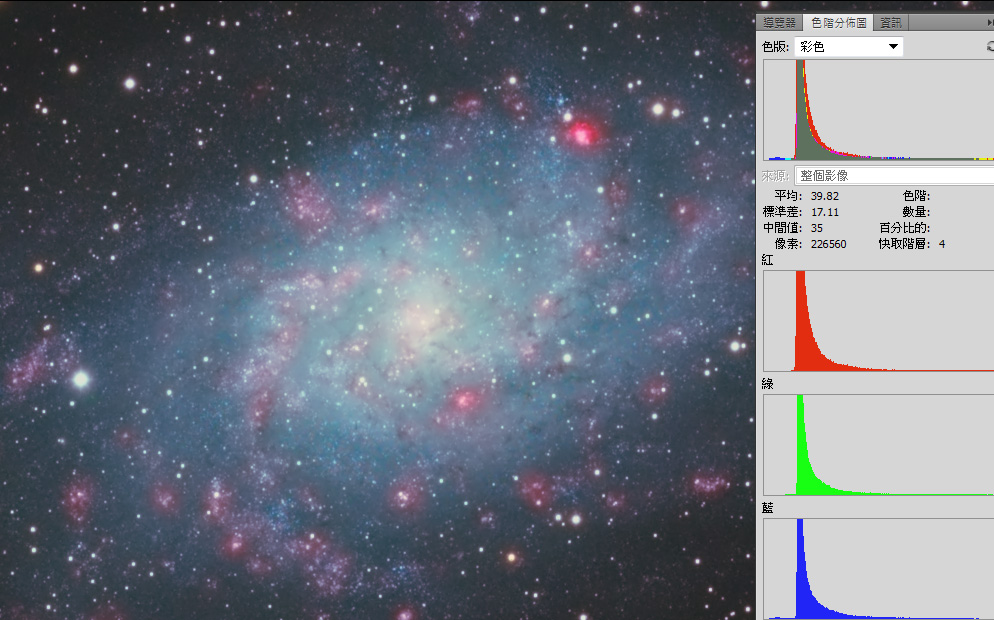Click the bright red nebula in the image
Image resolution: width=994 pixels, height=620 pixels.
(x=582, y=132)
